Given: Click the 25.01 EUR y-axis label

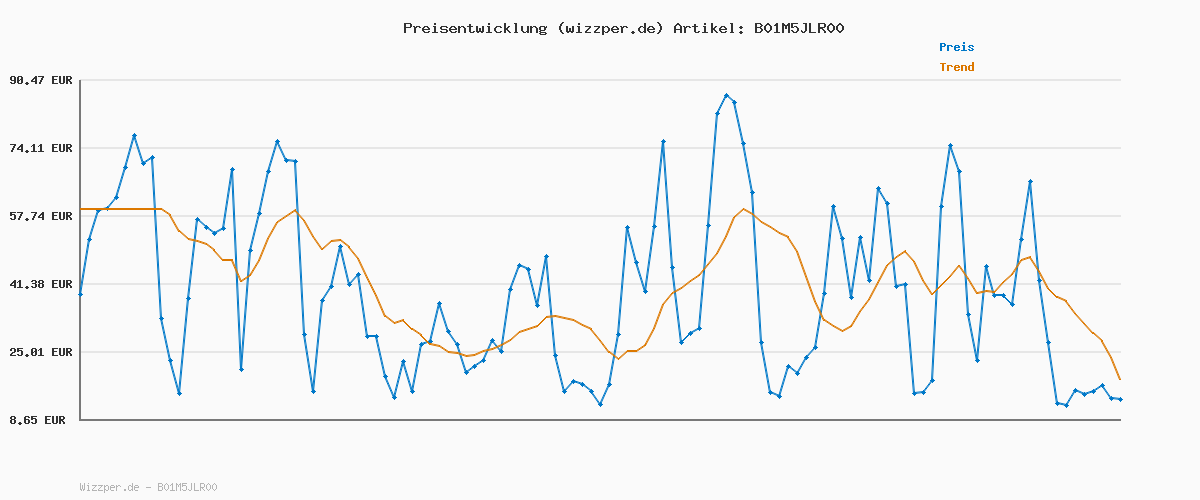Looking at the screenshot, I should pos(41,352).
